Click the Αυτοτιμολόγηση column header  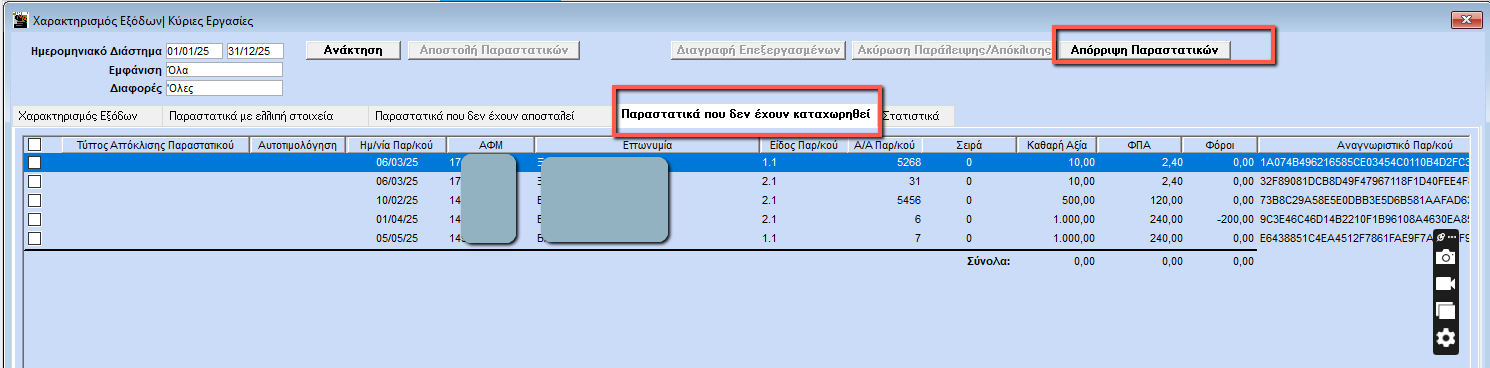[x=298, y=145]
